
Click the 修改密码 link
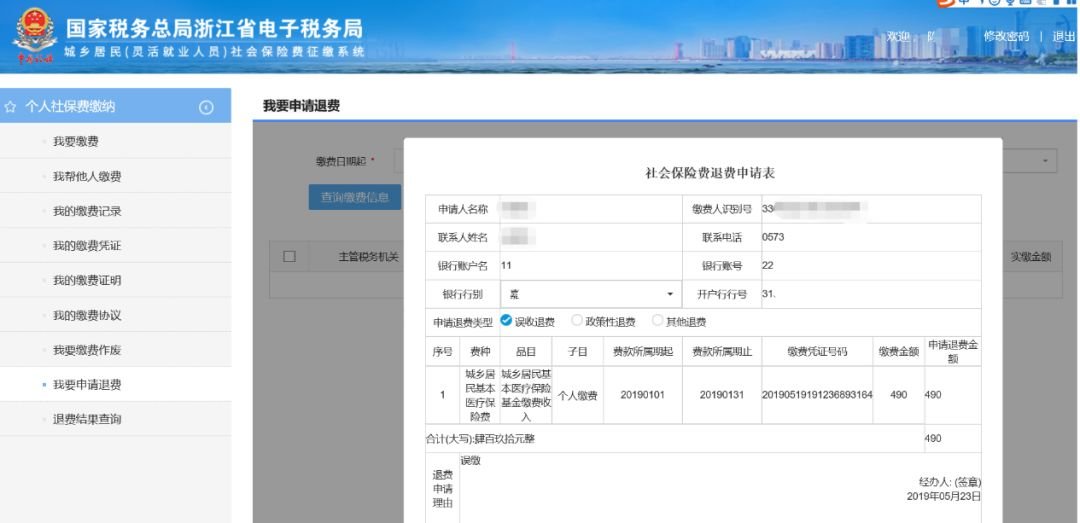point(1006,36)
